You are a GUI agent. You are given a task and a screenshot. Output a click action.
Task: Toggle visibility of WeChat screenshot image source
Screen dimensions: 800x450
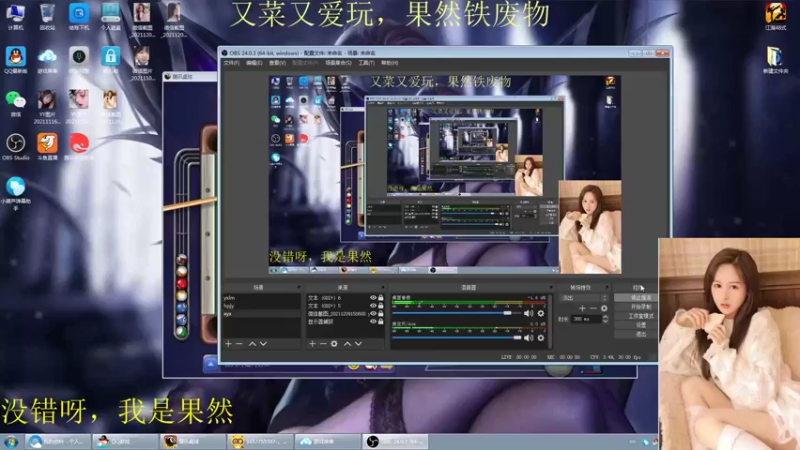[373, 313]
